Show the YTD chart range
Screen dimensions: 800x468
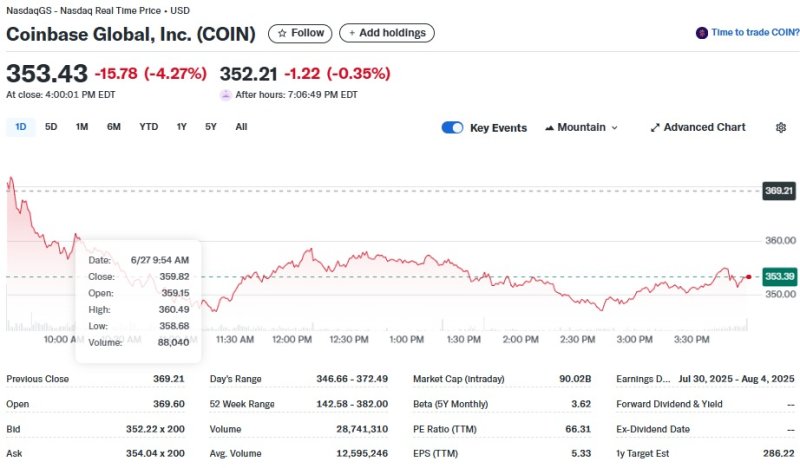[x=148, y=127]
